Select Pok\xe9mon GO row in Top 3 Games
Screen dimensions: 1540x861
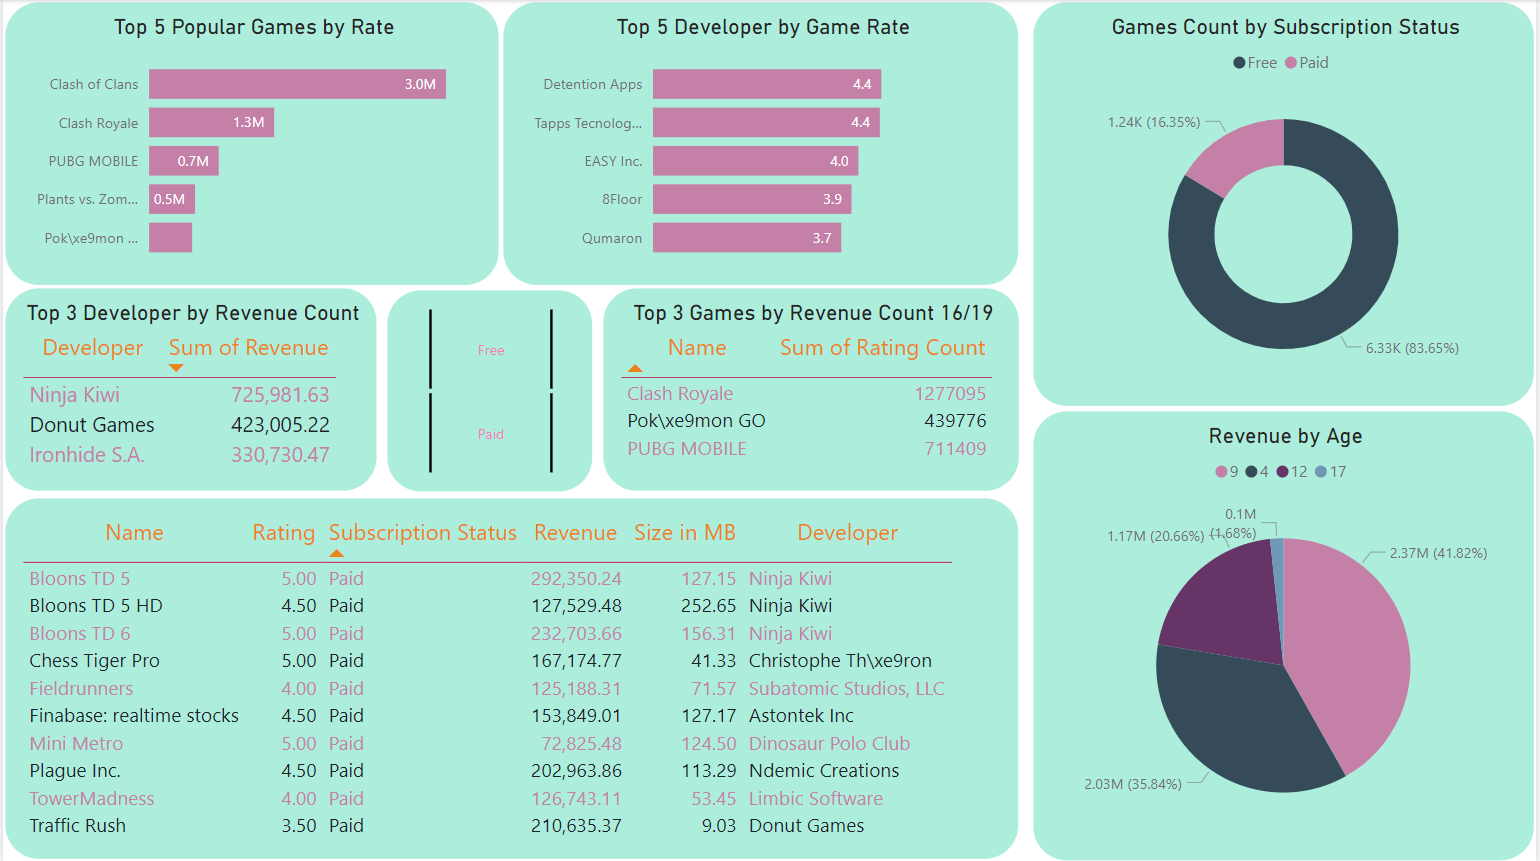coord(696,421)
